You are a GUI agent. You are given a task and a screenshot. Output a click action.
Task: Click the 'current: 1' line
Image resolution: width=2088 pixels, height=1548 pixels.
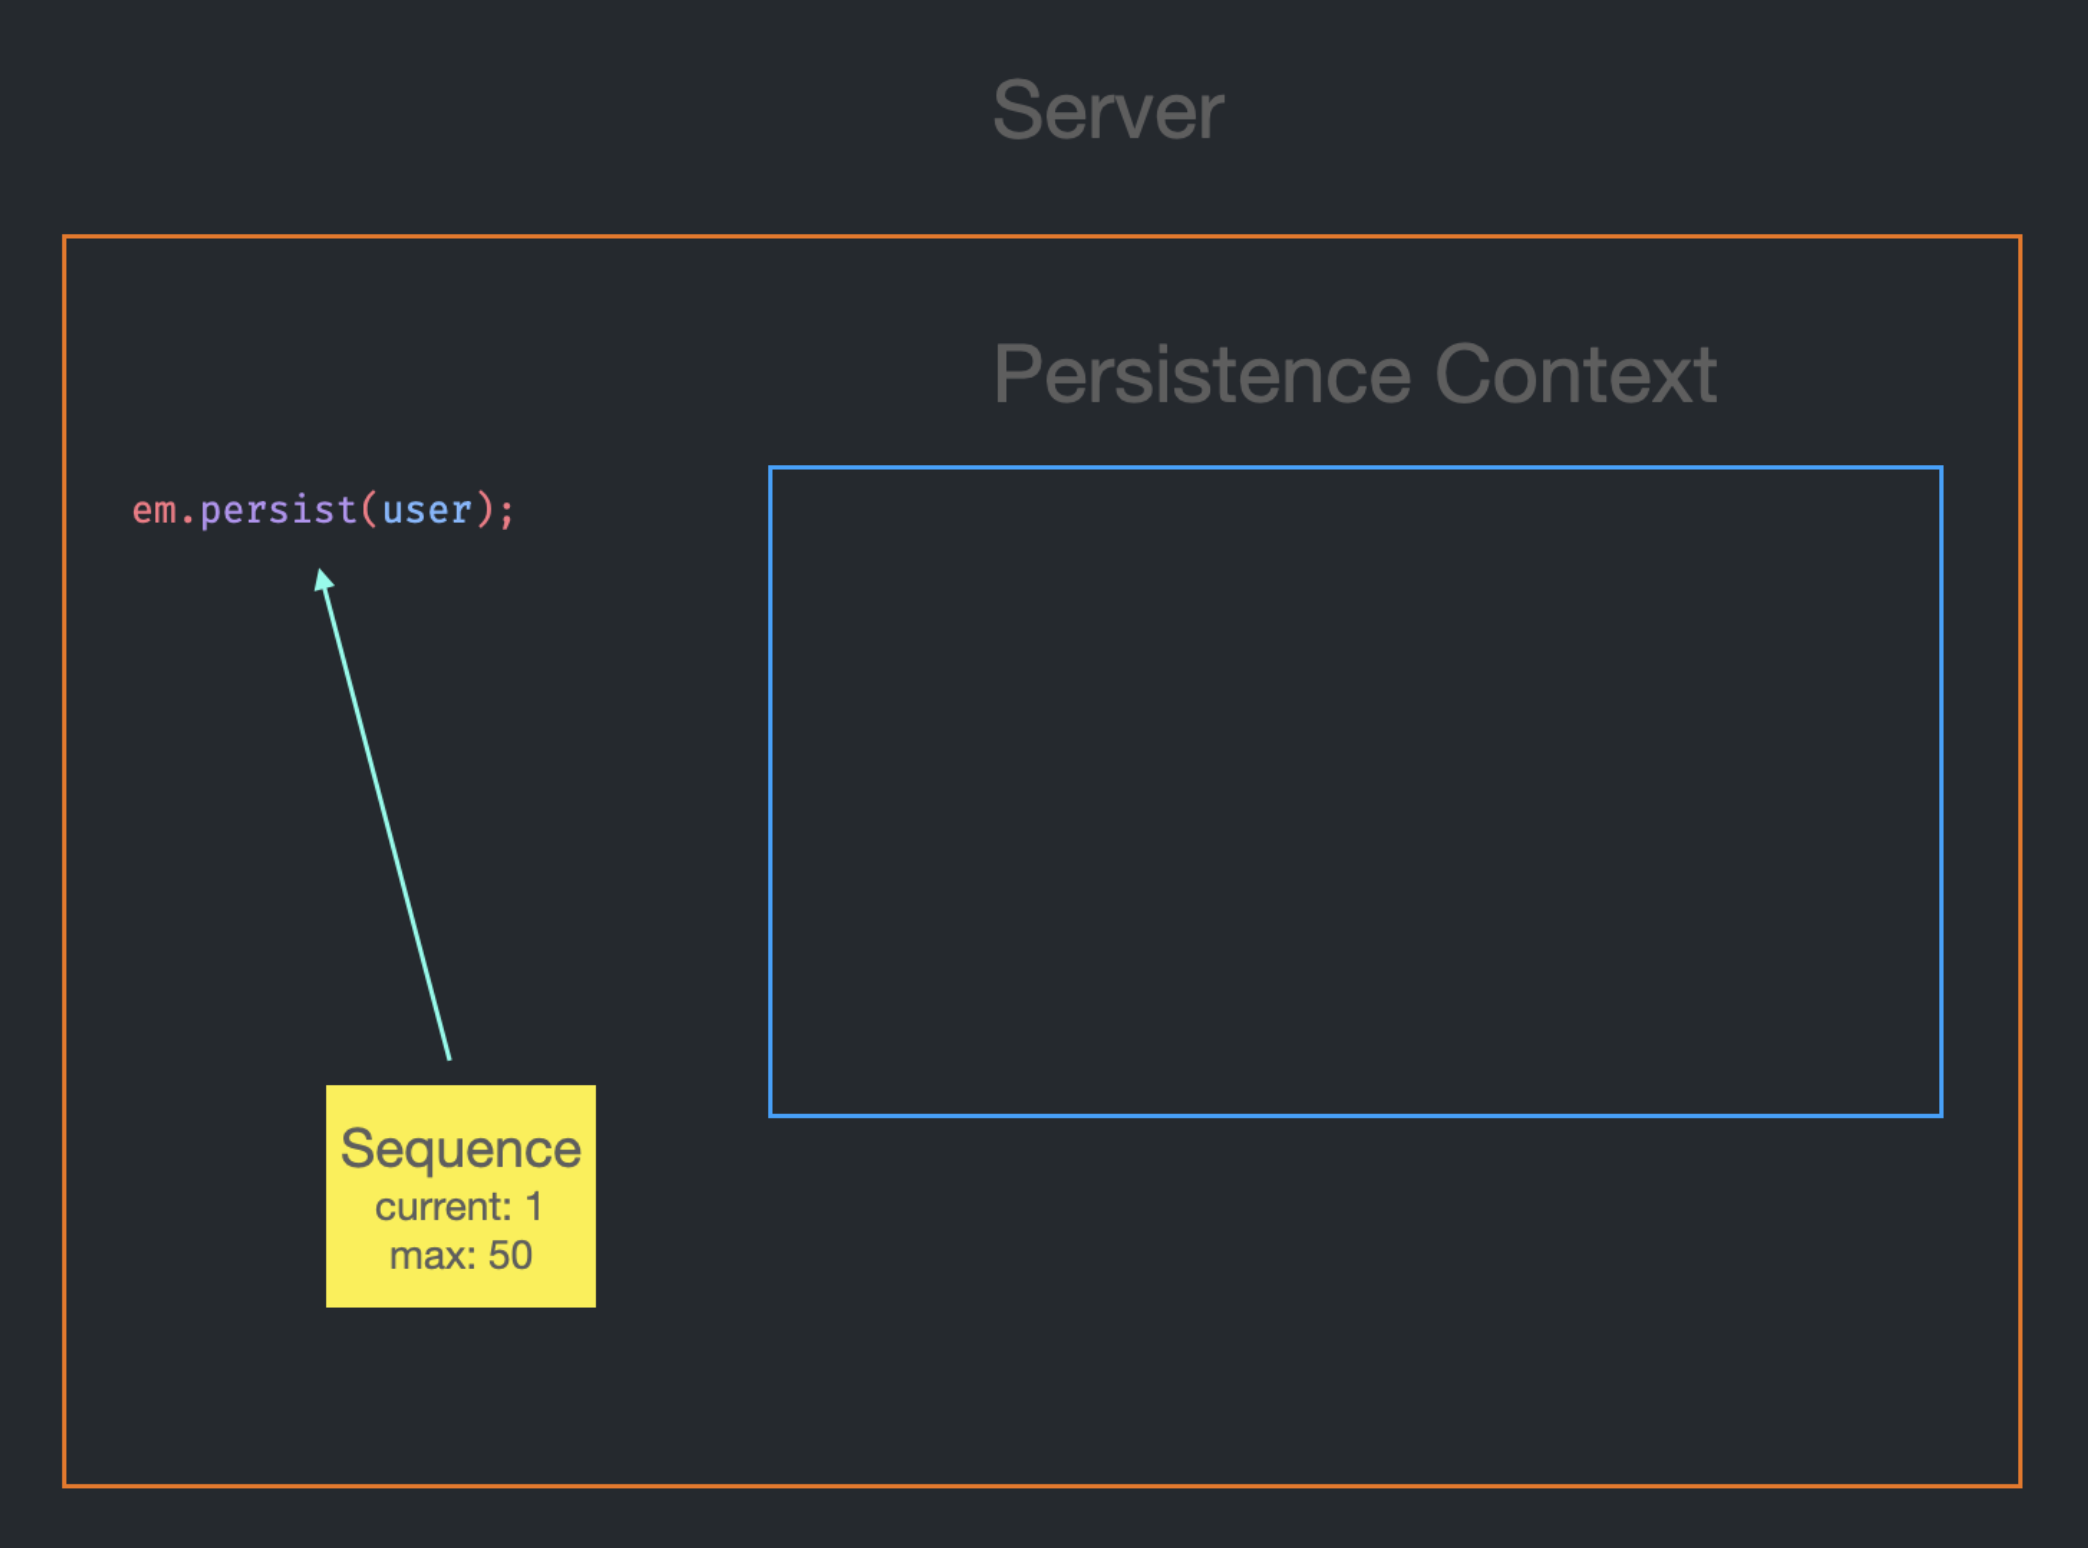click(x=459, y=1207)
